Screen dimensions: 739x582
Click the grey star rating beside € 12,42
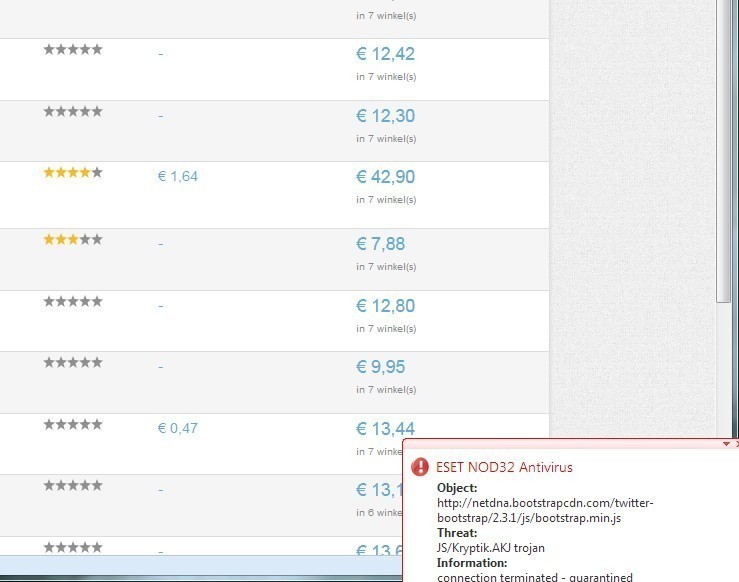point(73,50)
